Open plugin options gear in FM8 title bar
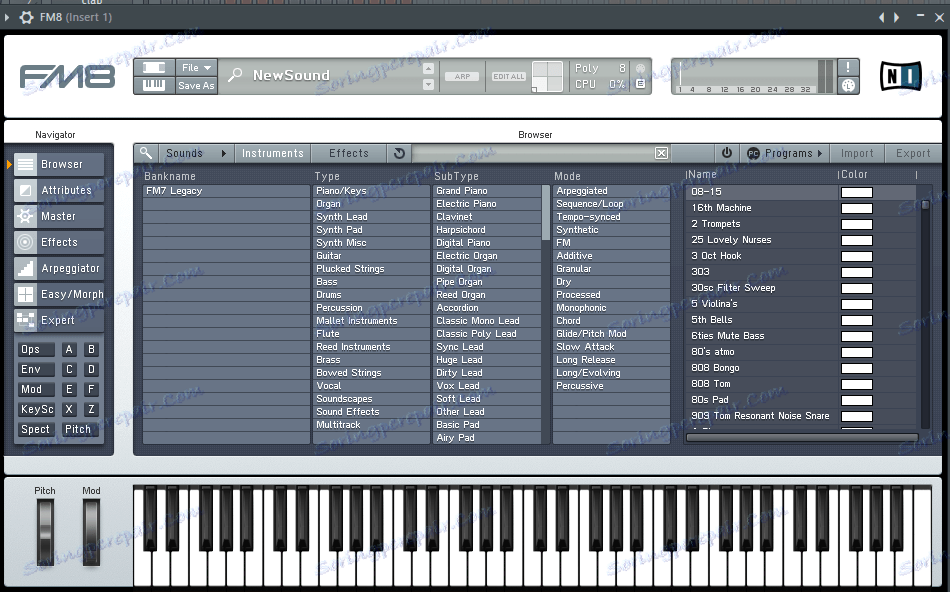The width and height of the screenshot is (950, 592). tap(26, 17)
